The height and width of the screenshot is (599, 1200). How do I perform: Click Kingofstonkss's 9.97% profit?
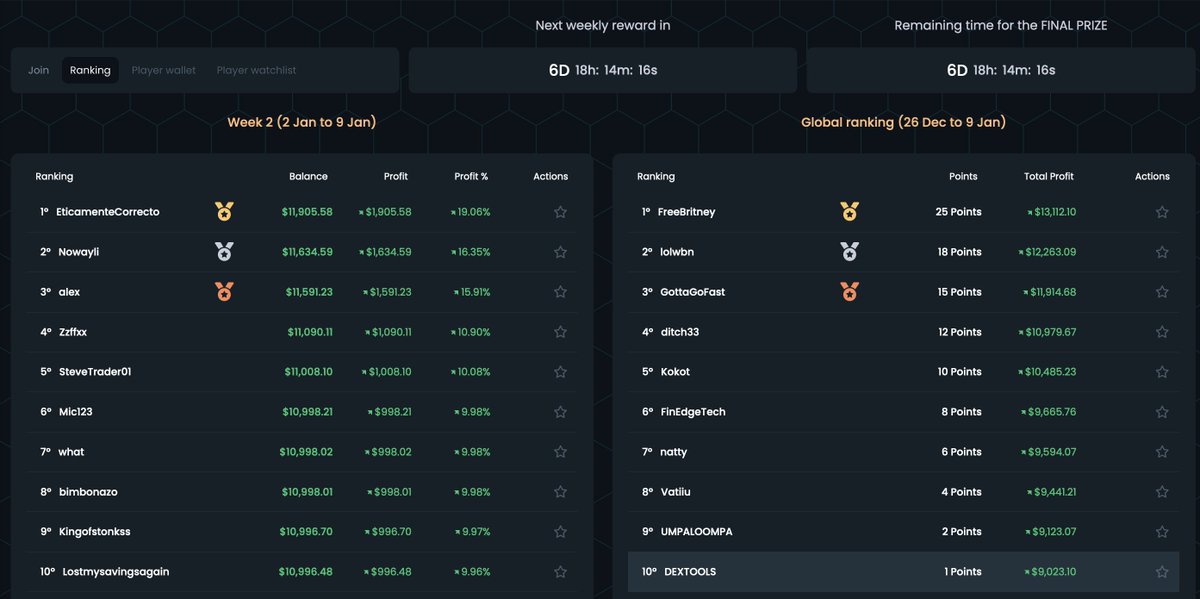471,532
